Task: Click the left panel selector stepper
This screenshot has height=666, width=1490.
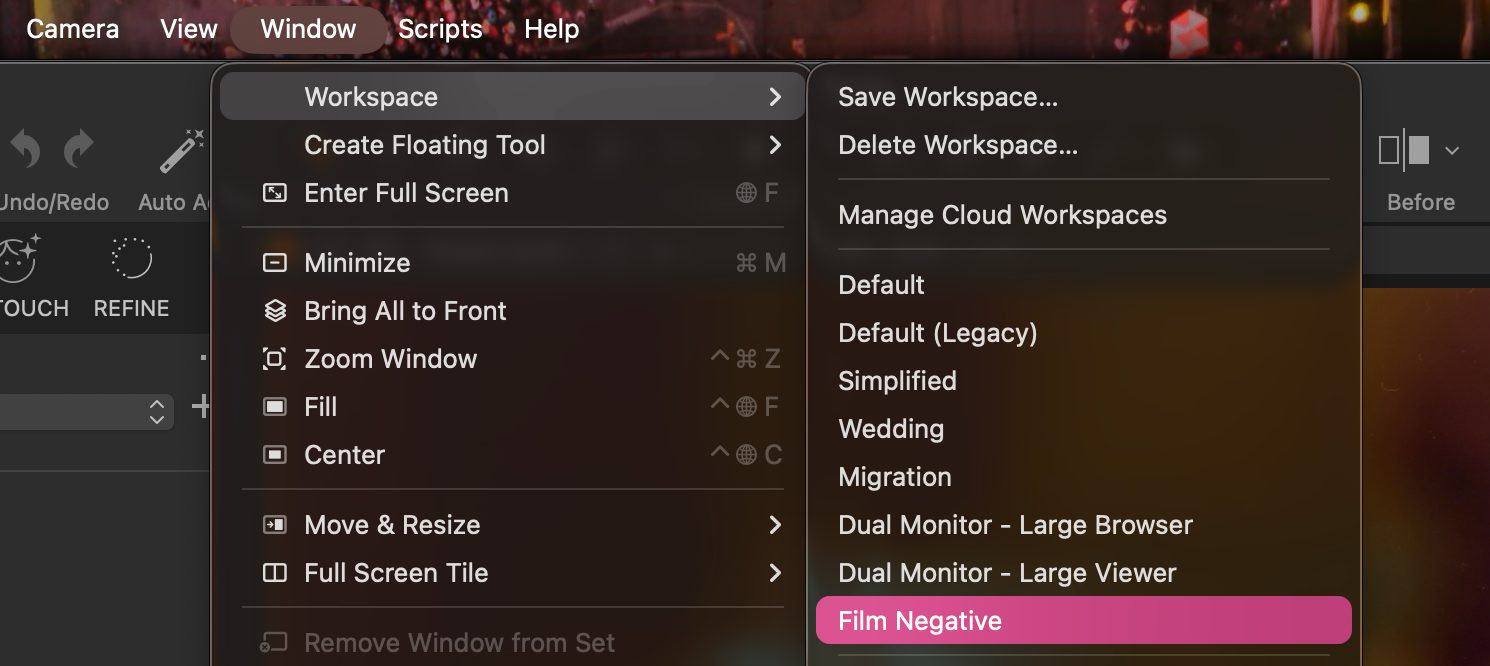Action: click(156, 411)
